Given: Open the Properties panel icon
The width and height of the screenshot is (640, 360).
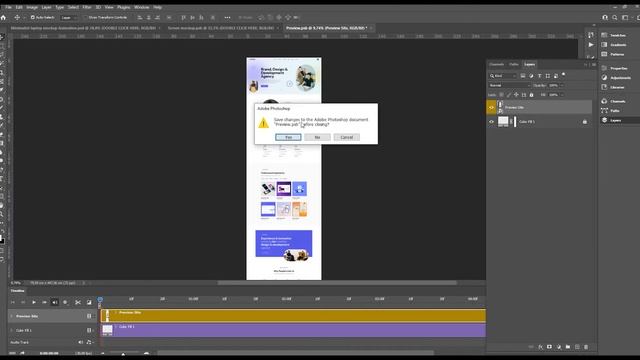Looking at the screenshot, I should tap(604, 68).
